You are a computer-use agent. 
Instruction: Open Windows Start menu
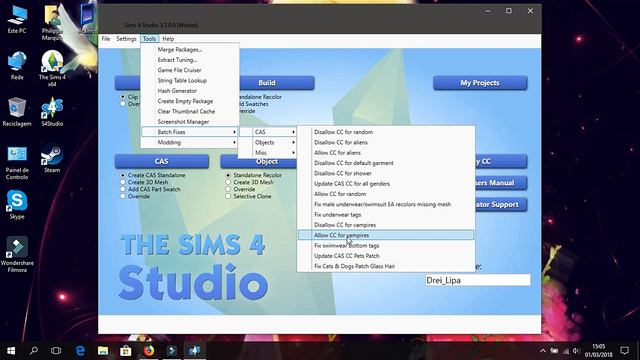[x=11, y=351]
